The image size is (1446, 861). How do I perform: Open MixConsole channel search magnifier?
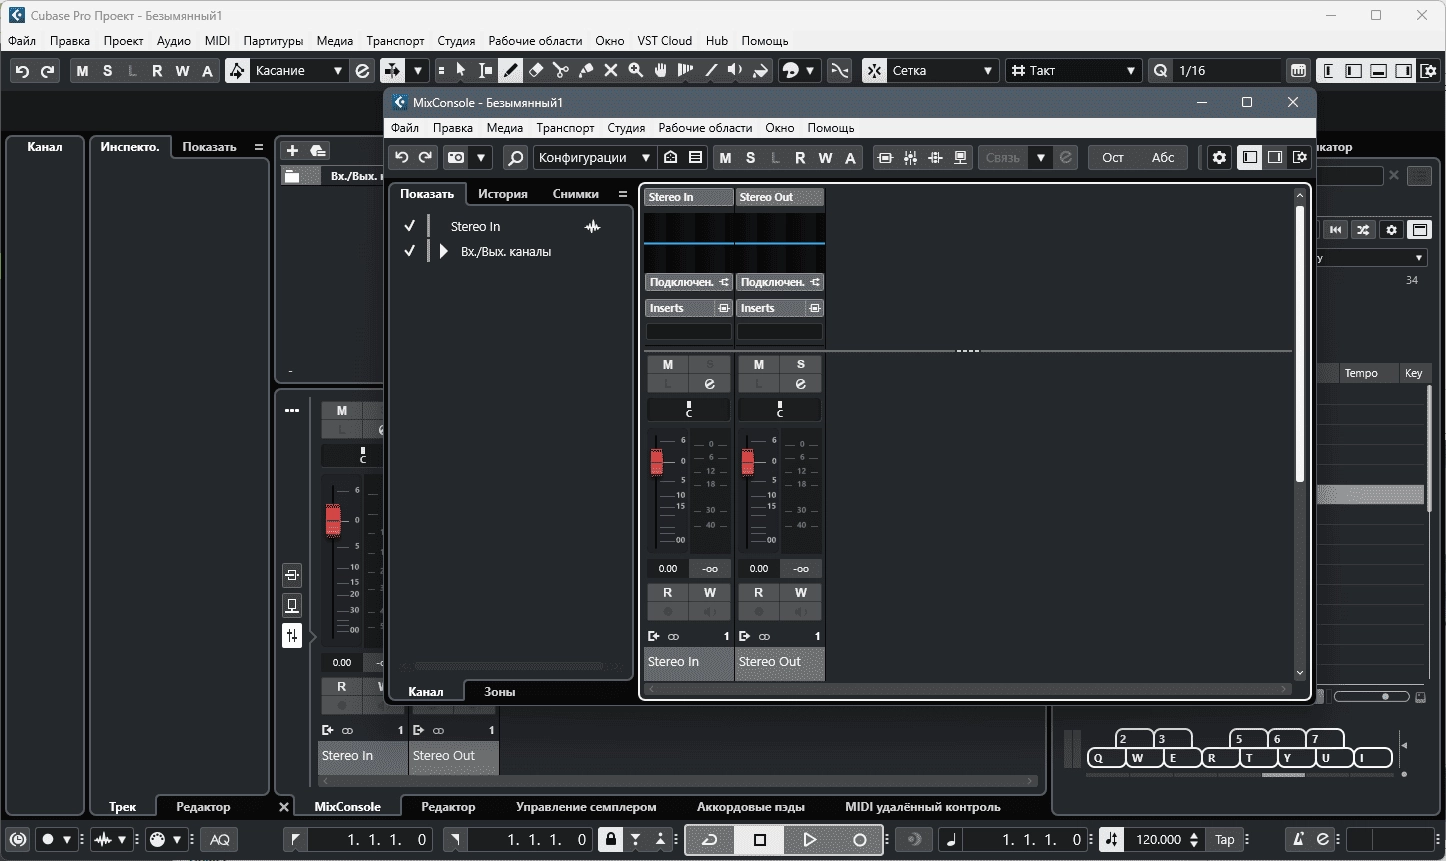(514, 157)
